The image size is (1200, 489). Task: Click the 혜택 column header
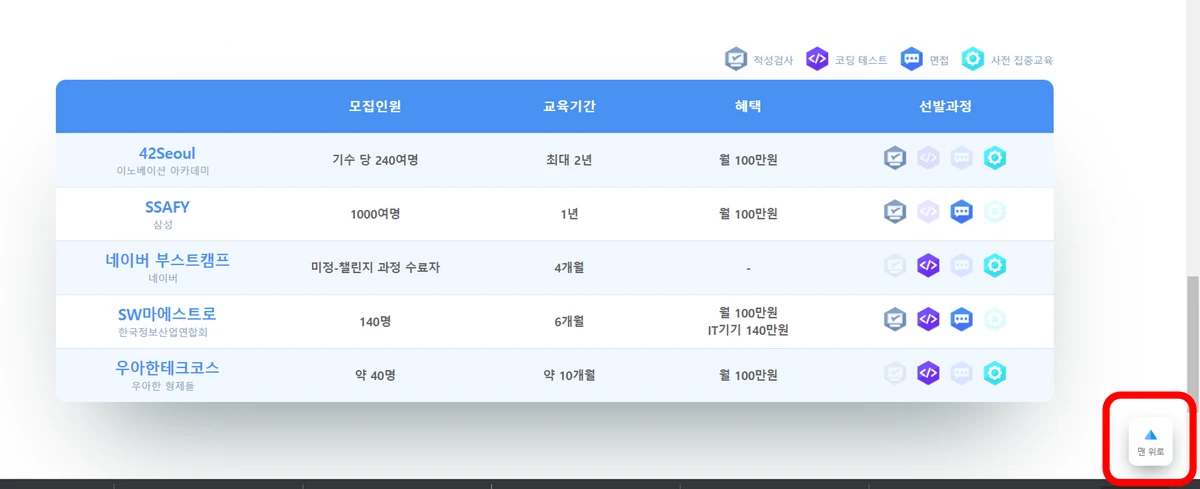(x=748, y=106)
